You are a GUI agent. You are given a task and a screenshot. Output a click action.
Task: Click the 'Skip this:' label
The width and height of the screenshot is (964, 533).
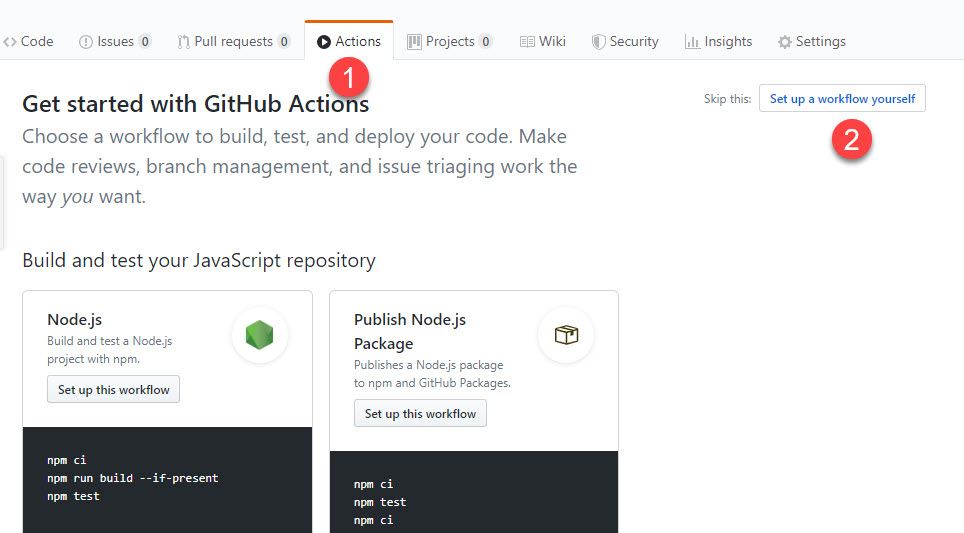(x=727, y=99)
